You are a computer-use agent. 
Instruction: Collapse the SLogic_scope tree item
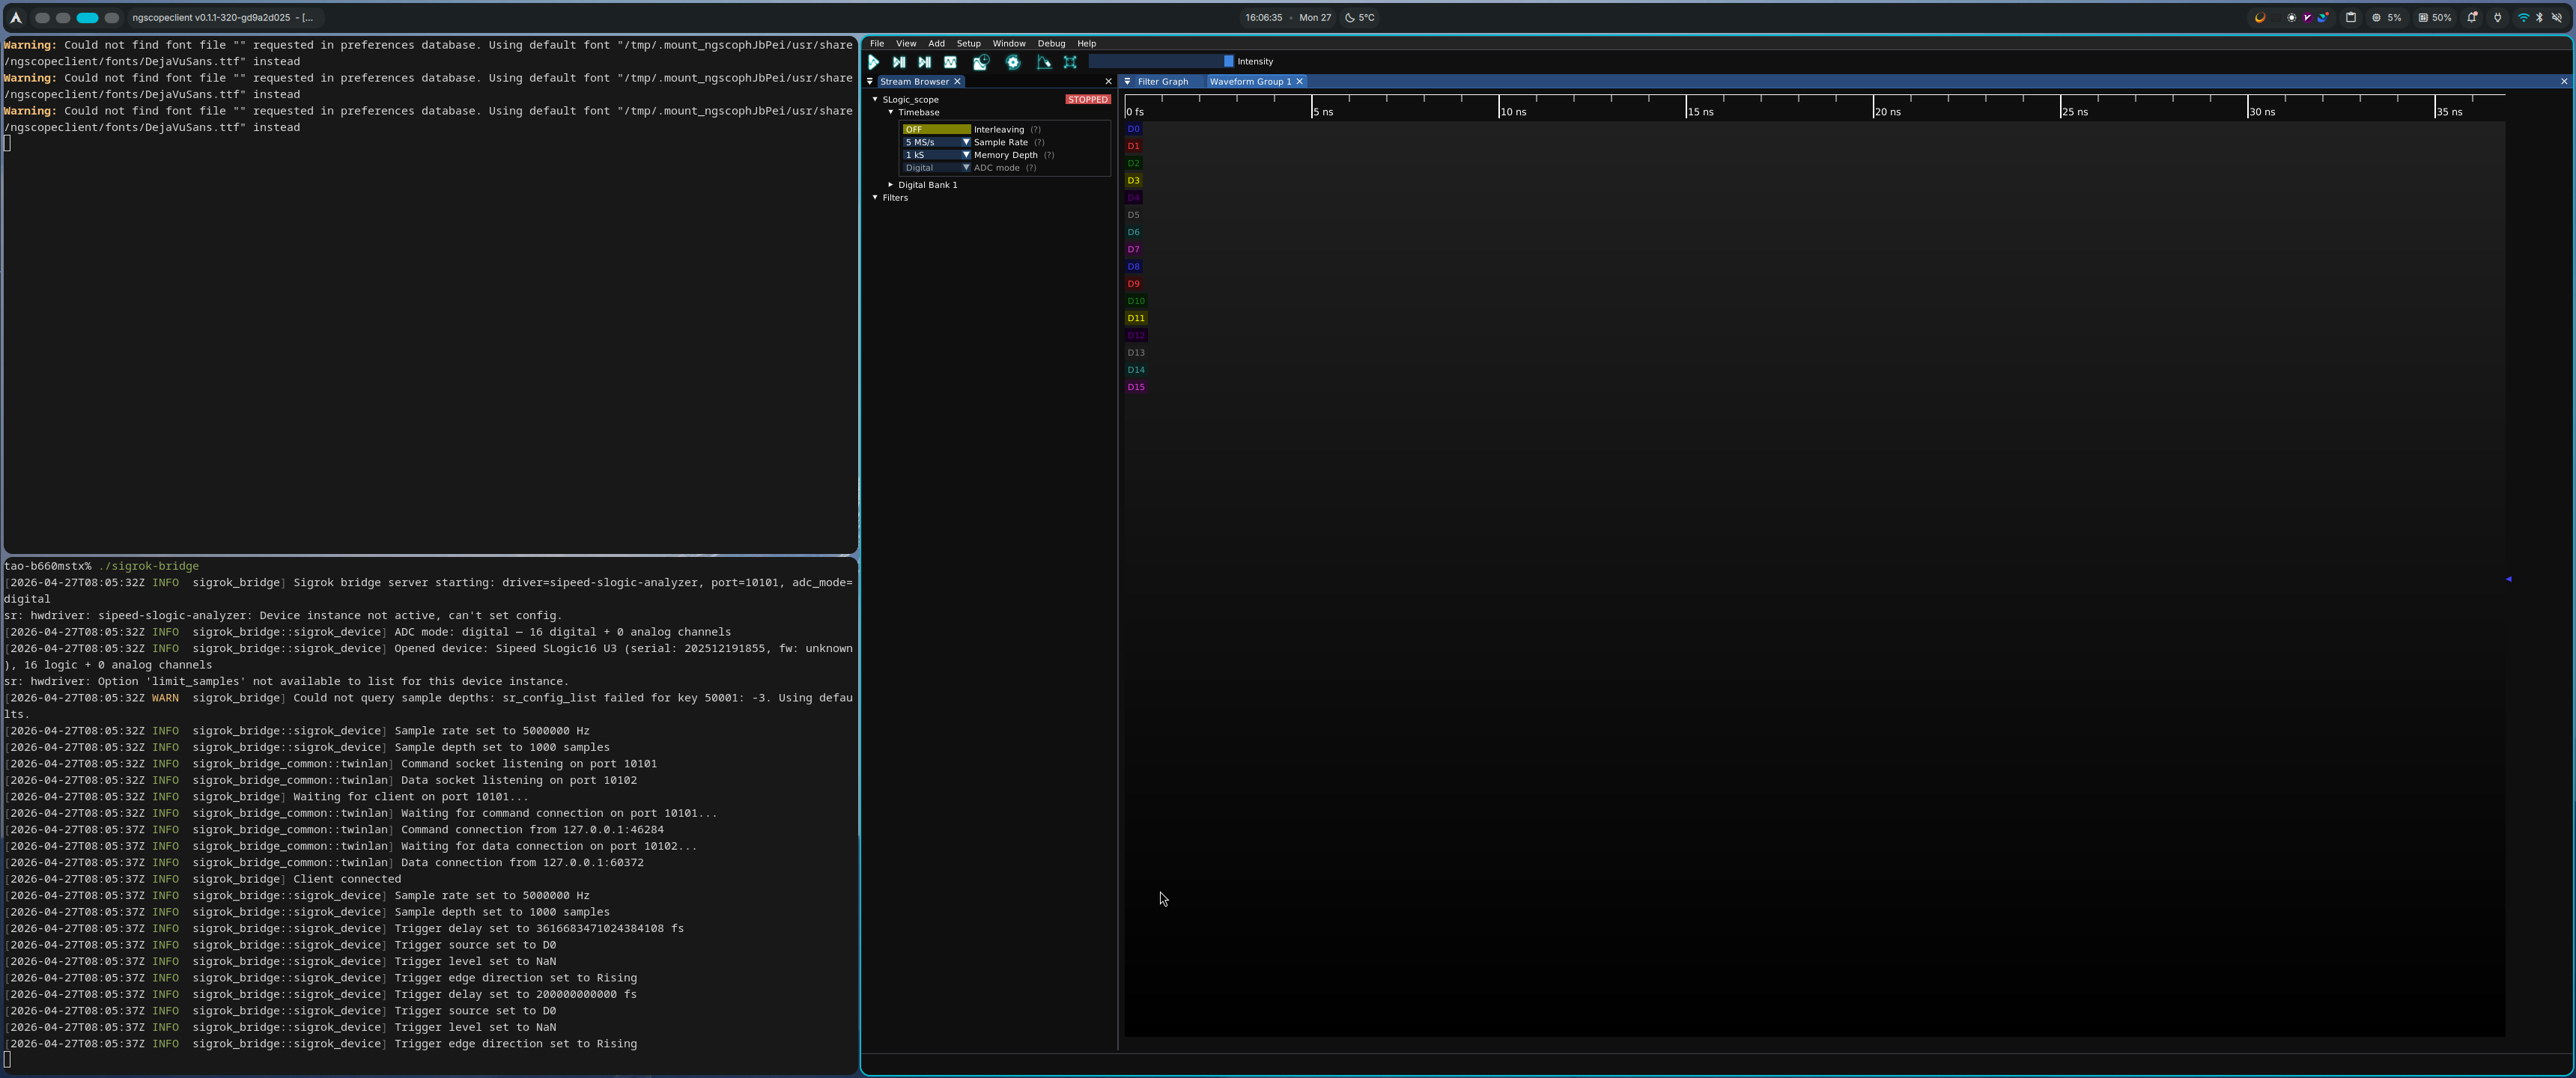(x=876, y=99)
